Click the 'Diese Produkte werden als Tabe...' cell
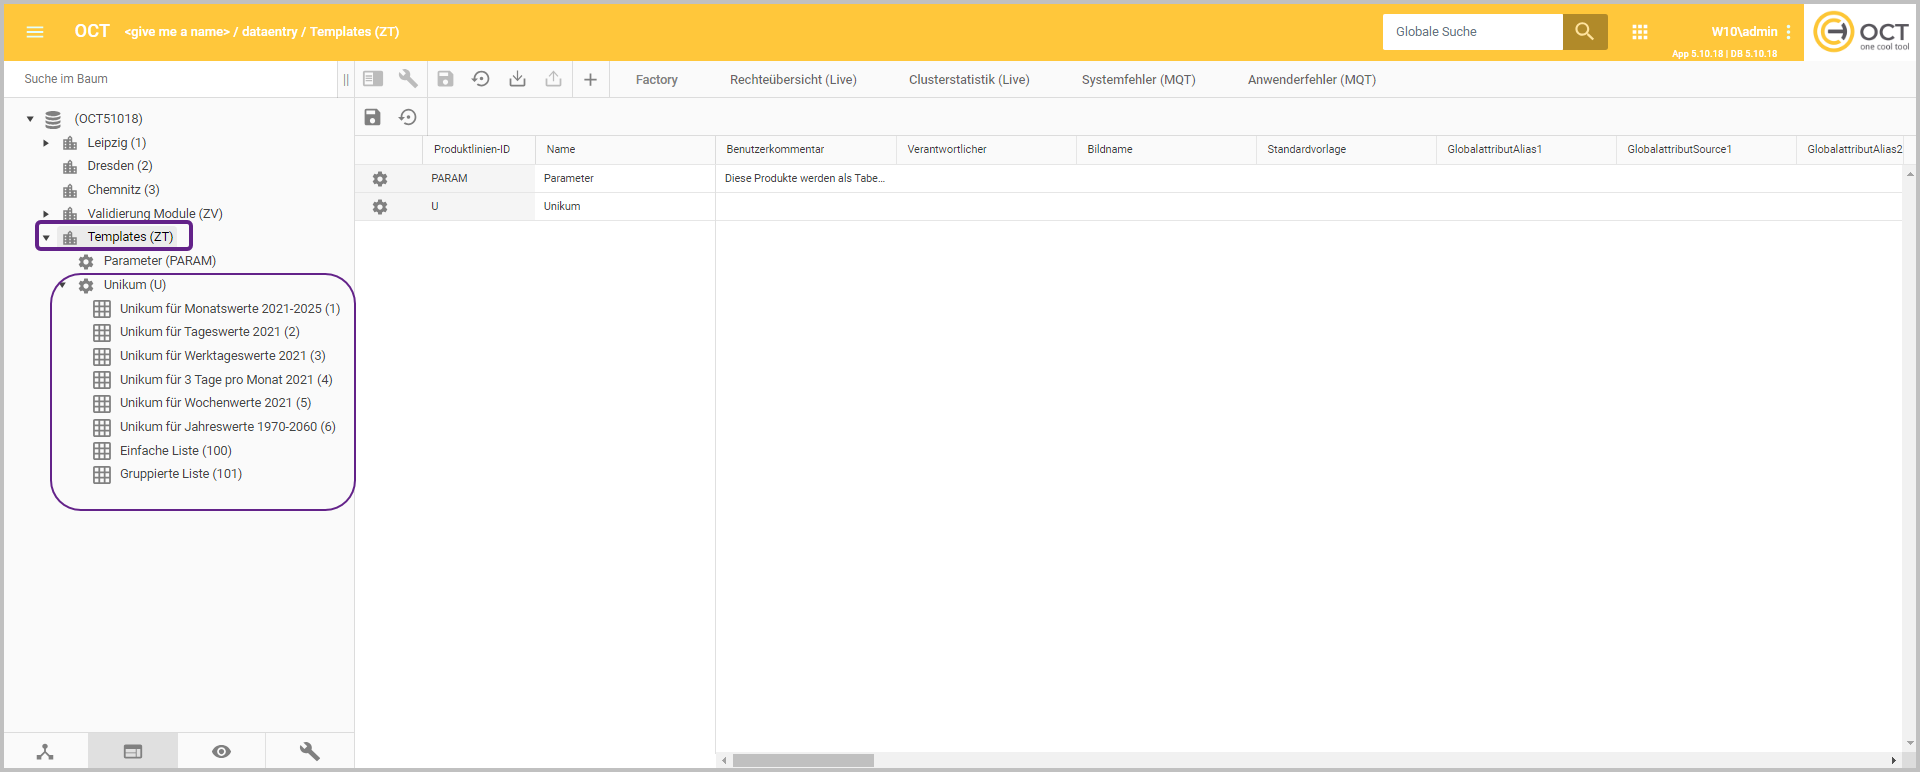This screenshot has height=772, width=1920. coord(806,179)
